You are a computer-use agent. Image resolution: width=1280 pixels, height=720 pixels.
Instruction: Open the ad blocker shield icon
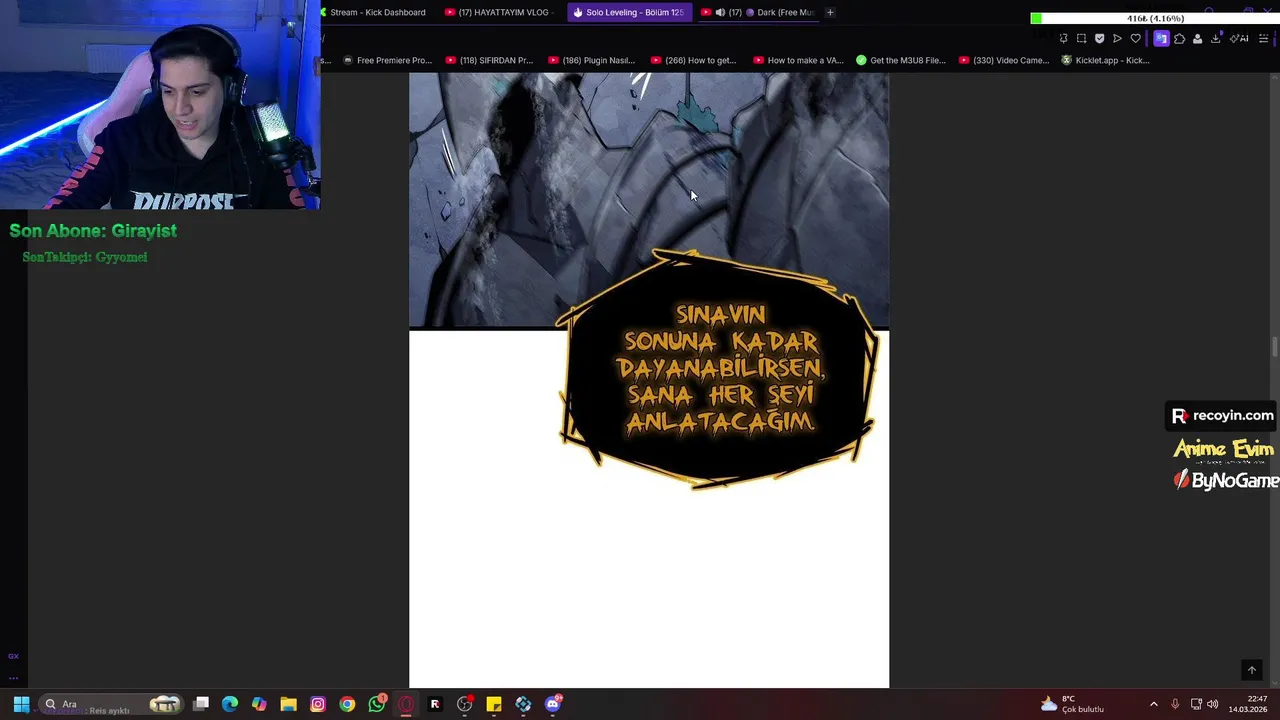1099,39
